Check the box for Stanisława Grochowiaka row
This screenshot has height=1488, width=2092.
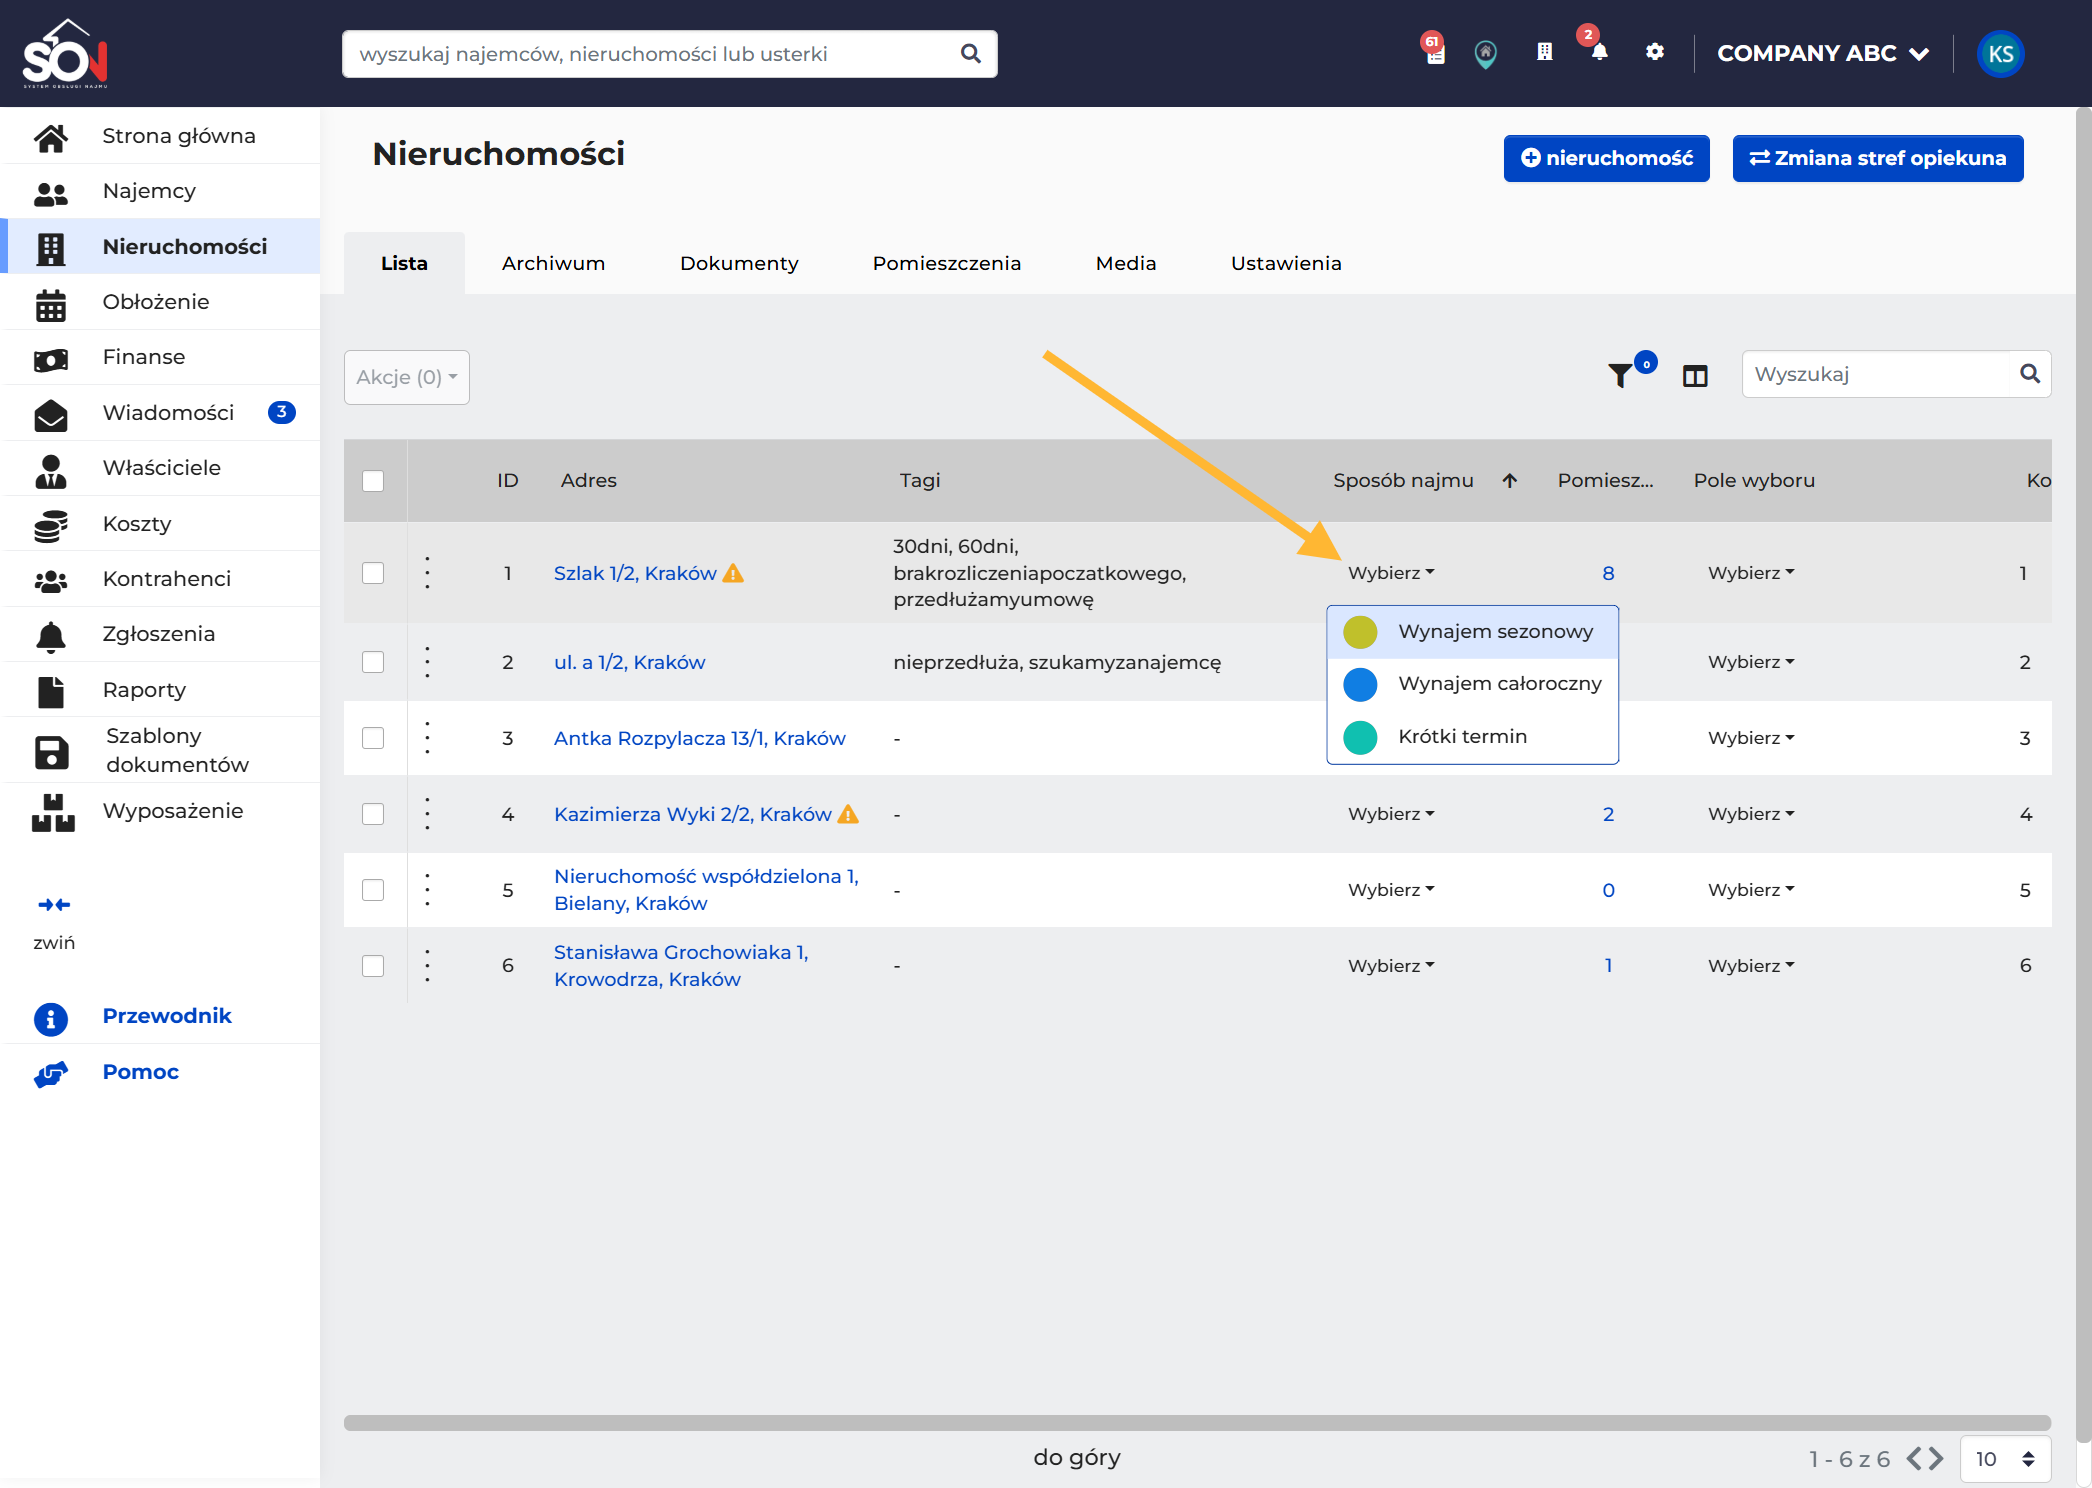[x=373, y=966]
